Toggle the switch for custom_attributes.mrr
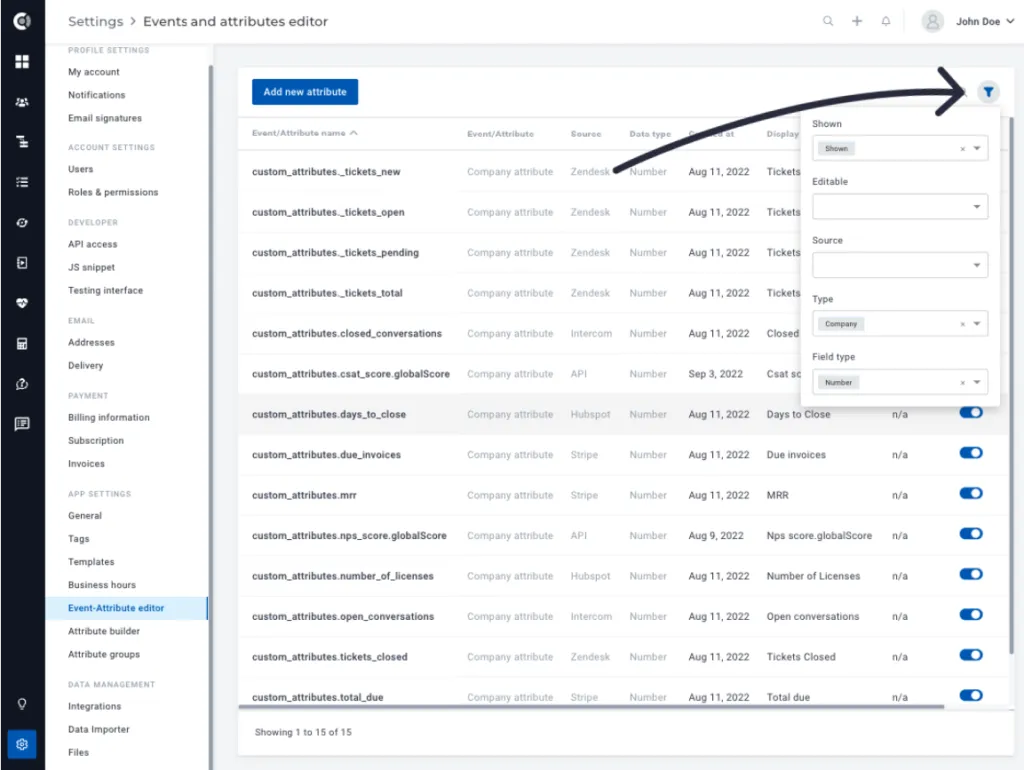Viewport: 1024px width, 770px height. pyautogui.click(x=971, y=494)
